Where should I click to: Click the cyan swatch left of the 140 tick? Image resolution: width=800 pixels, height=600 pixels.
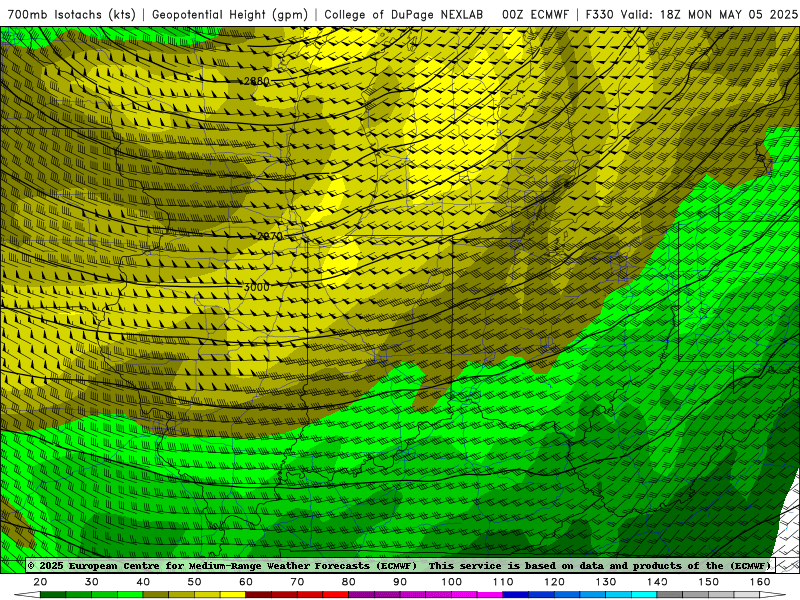click(x=644, y=595)
